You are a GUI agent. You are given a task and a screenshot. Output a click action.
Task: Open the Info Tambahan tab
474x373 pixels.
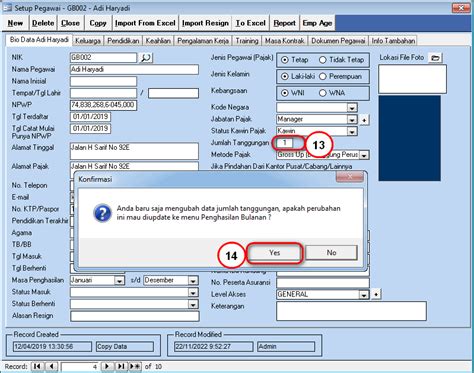click(393, 41)
